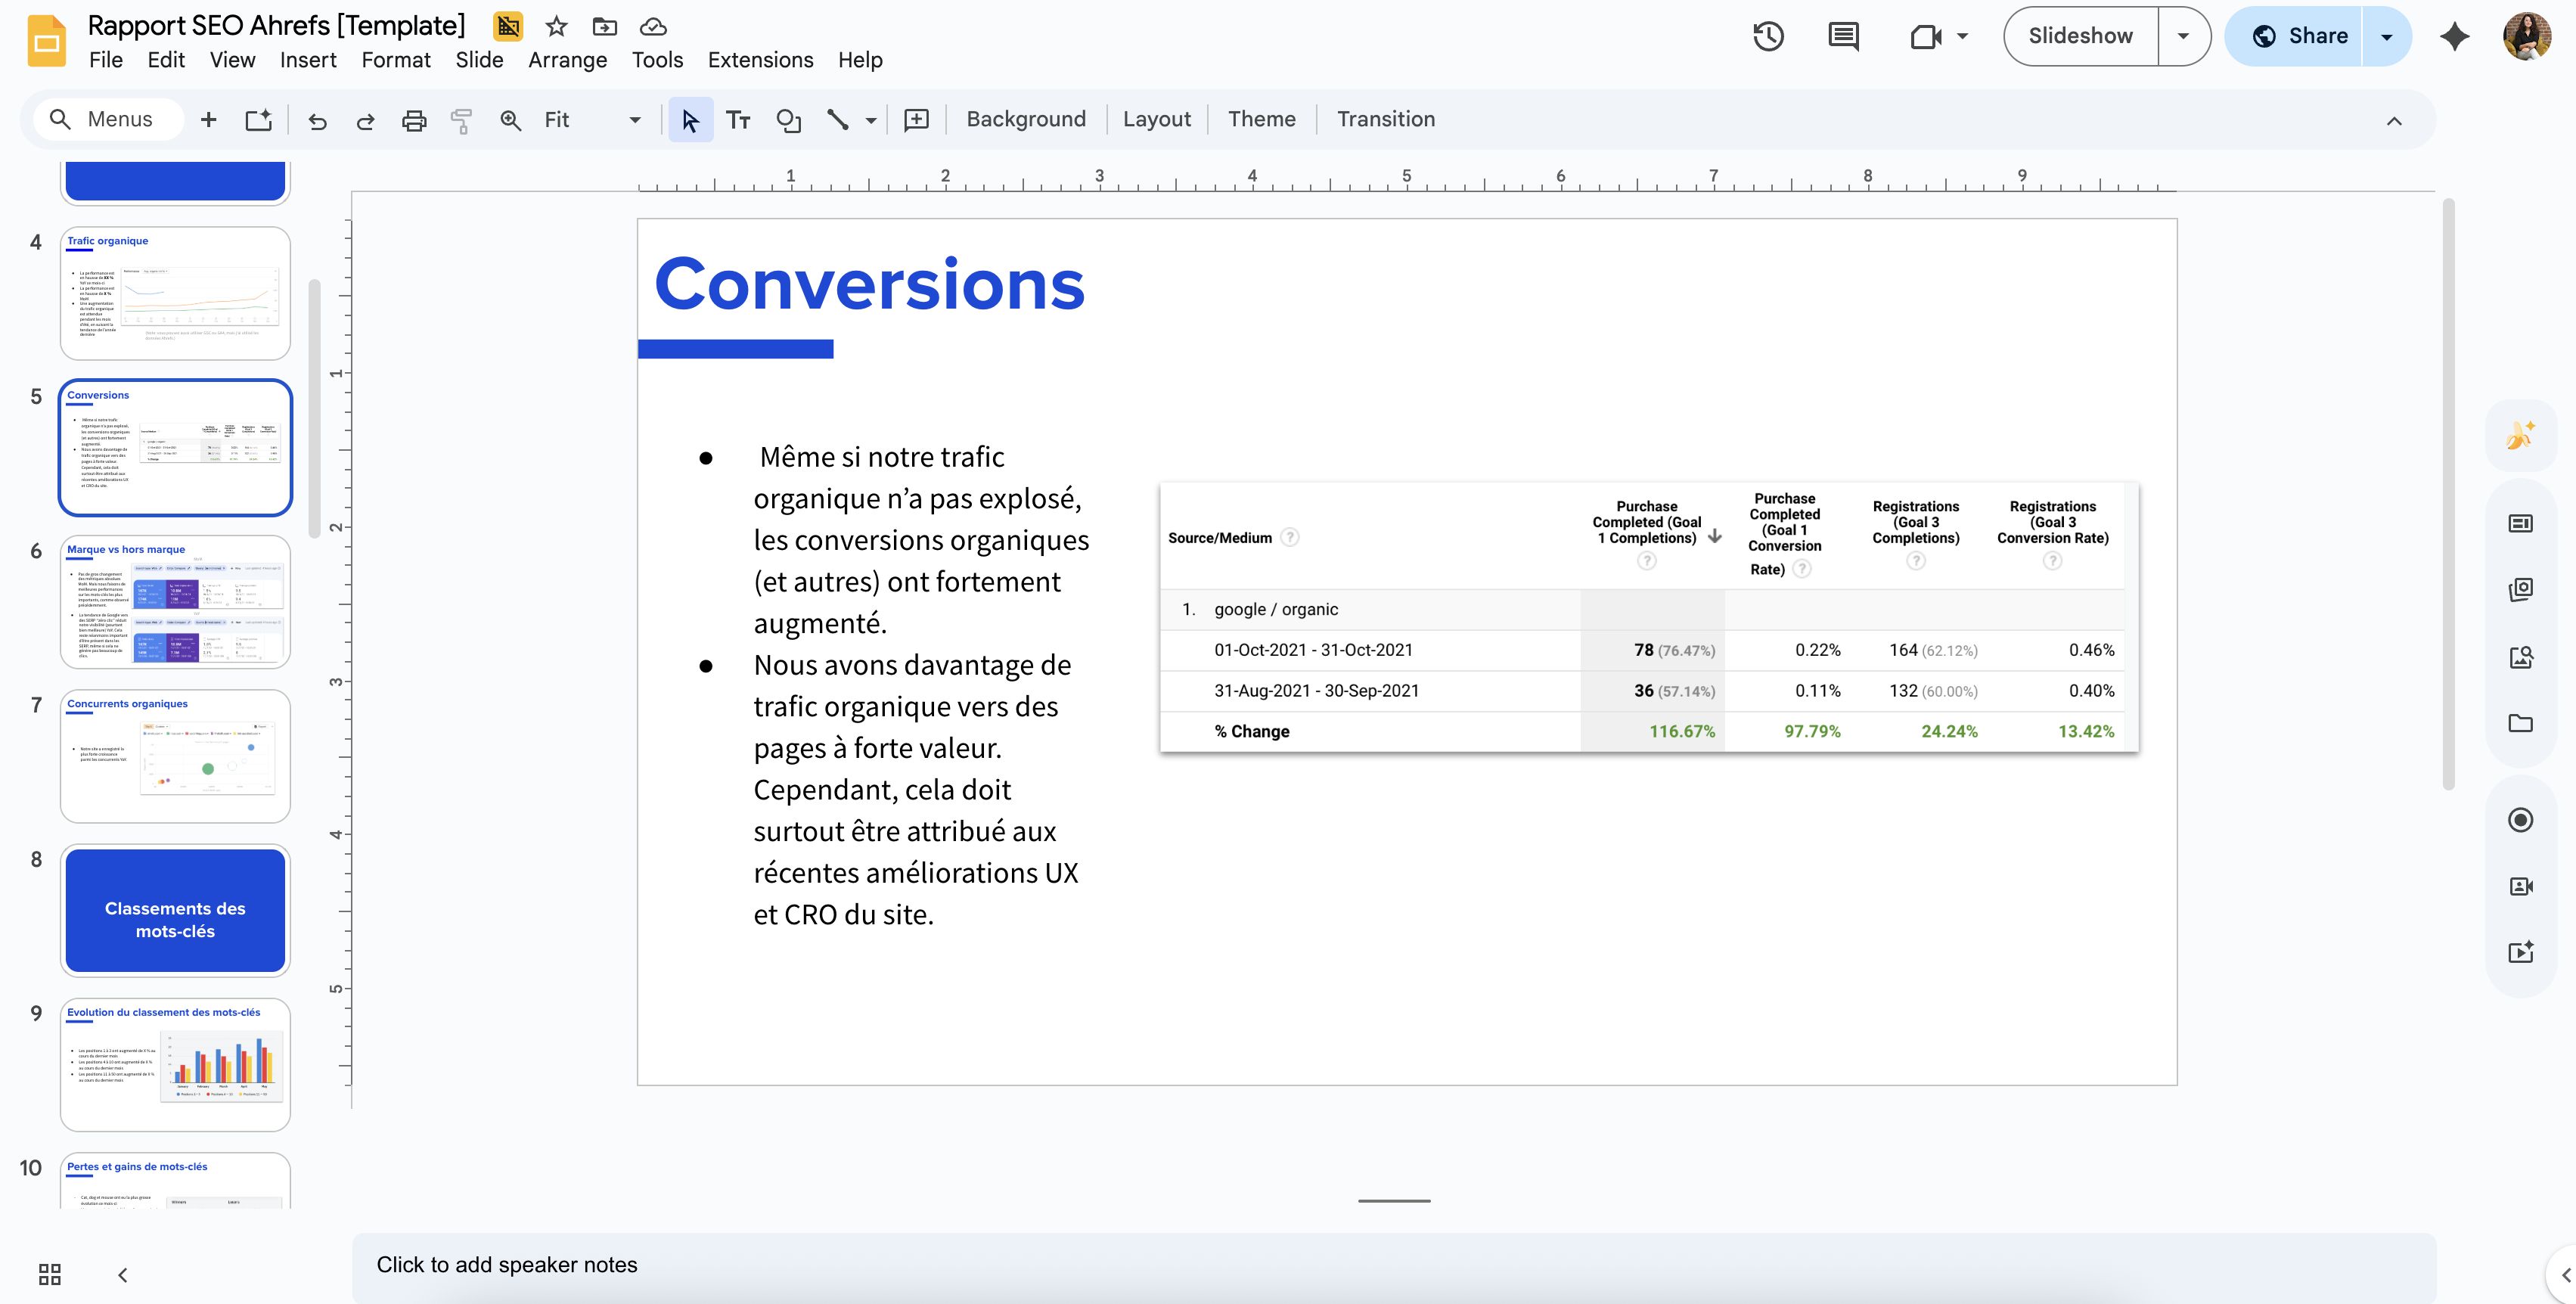Move the document with the folder icon

(604, 27)
